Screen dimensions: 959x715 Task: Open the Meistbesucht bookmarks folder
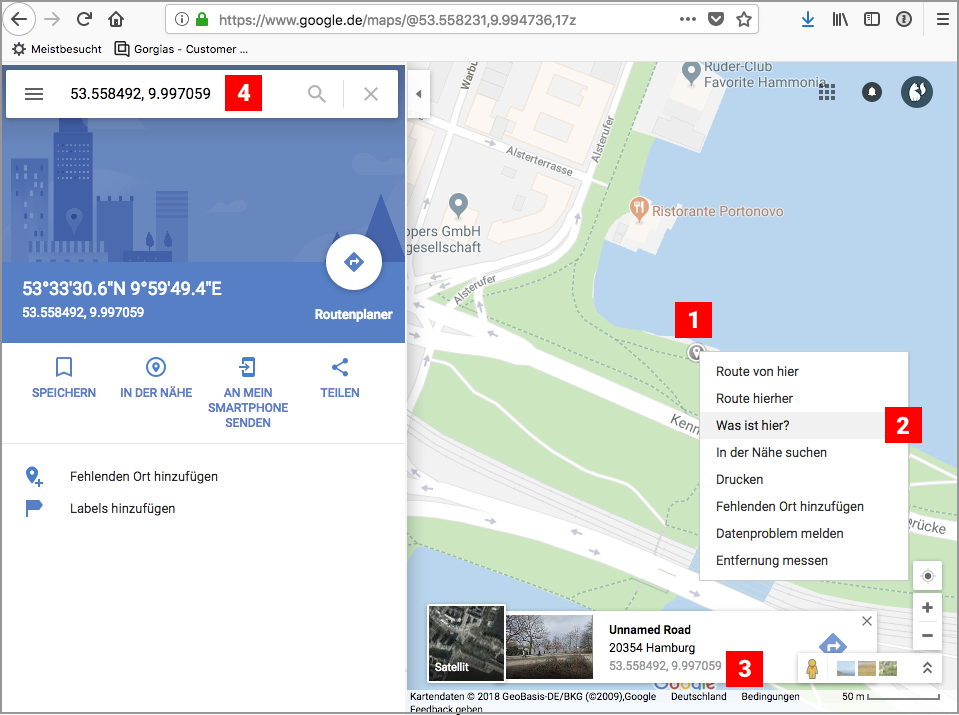tap(57, 49)
